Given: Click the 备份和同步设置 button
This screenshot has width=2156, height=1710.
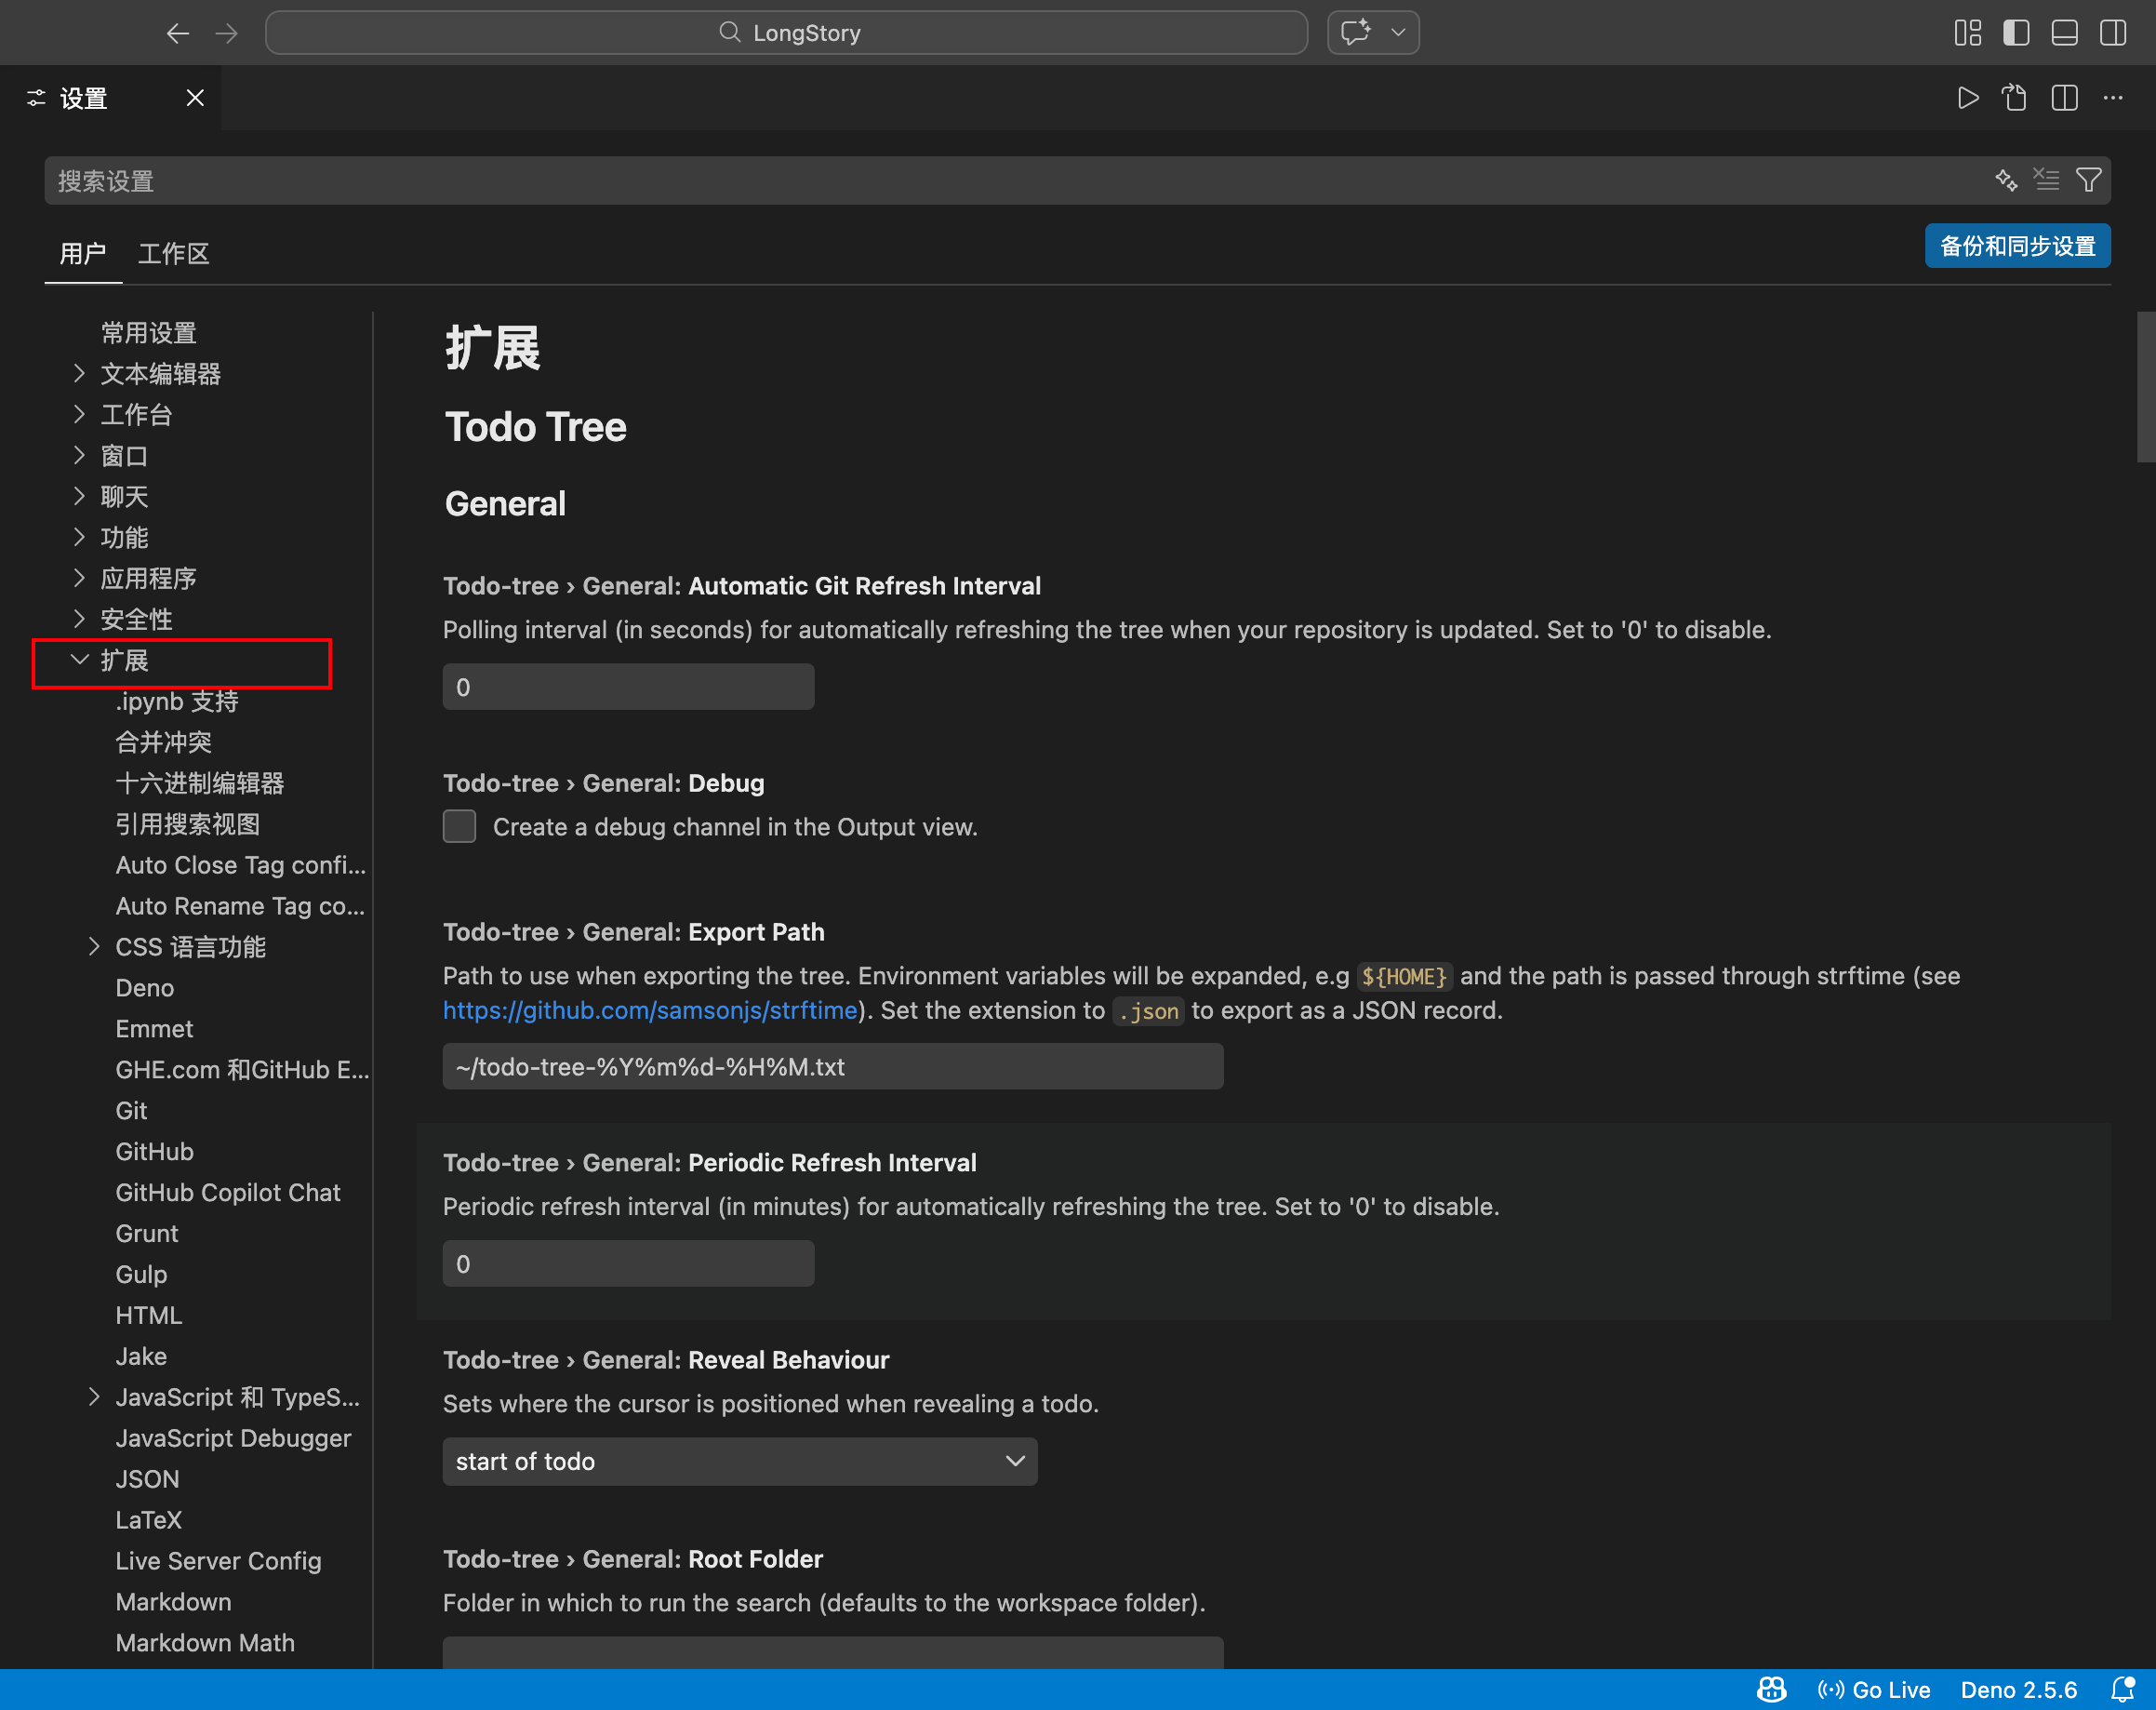Looking at the screenshot, I should pyautogui.click(x=2017, y=246).
